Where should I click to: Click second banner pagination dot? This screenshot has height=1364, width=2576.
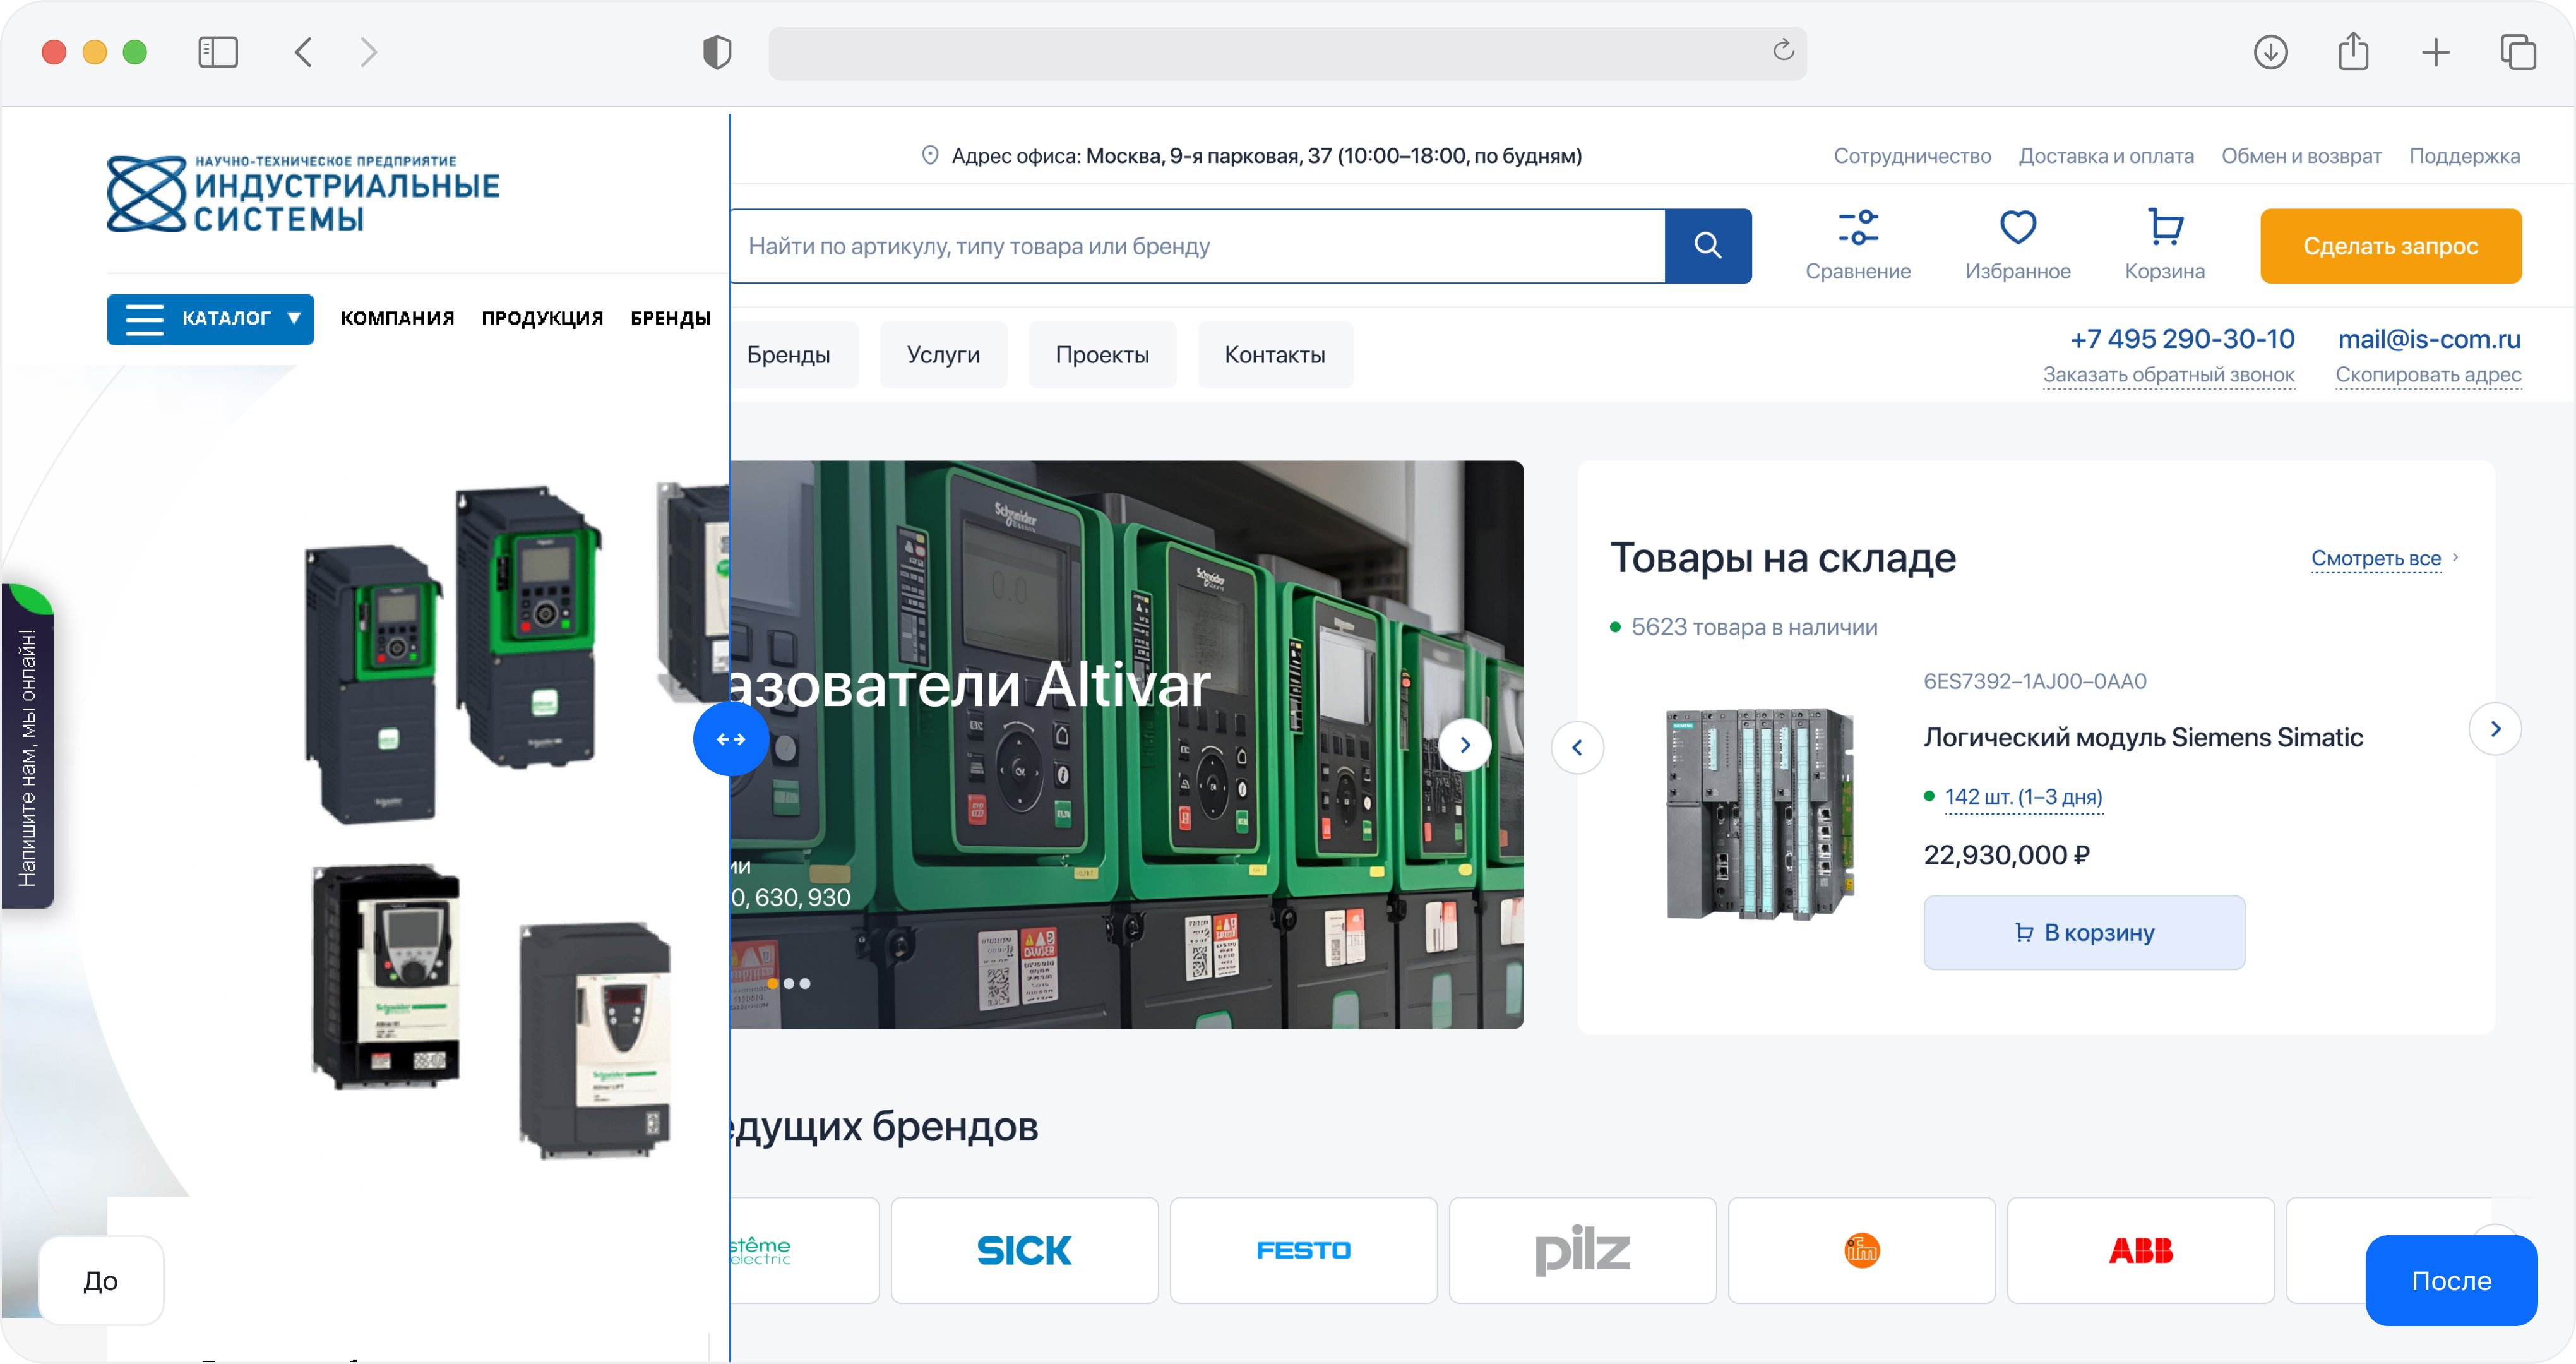coord(789,984)
